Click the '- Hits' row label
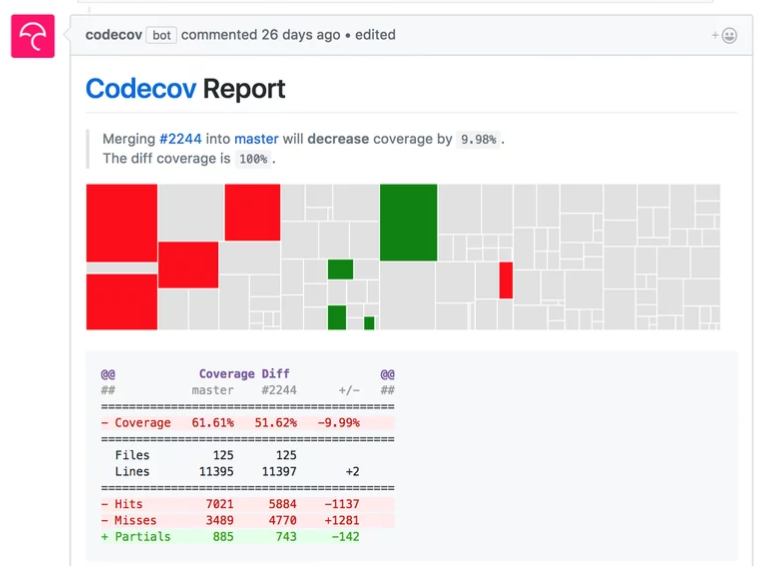The width and height of the screenshot is (772, 584). coord(122,504)
